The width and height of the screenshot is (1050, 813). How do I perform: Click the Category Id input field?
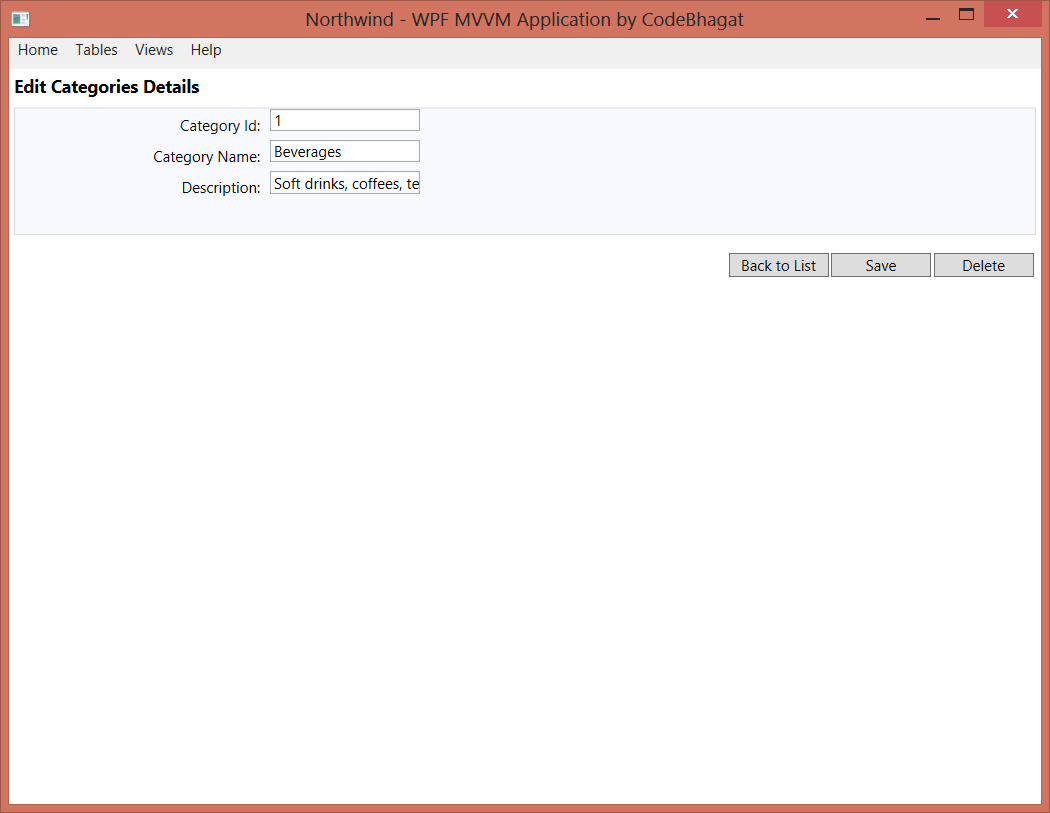pos(345,120)
